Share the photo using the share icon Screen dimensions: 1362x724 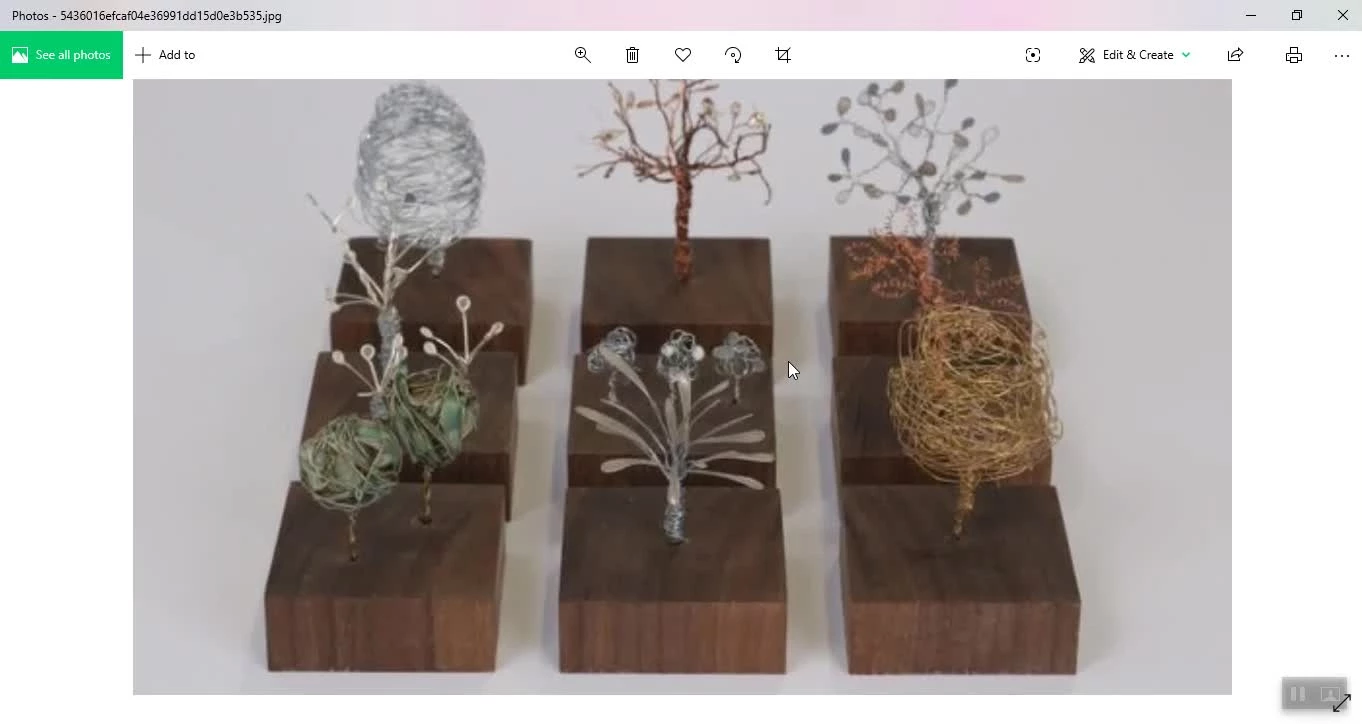click(x=1236, y=55)
